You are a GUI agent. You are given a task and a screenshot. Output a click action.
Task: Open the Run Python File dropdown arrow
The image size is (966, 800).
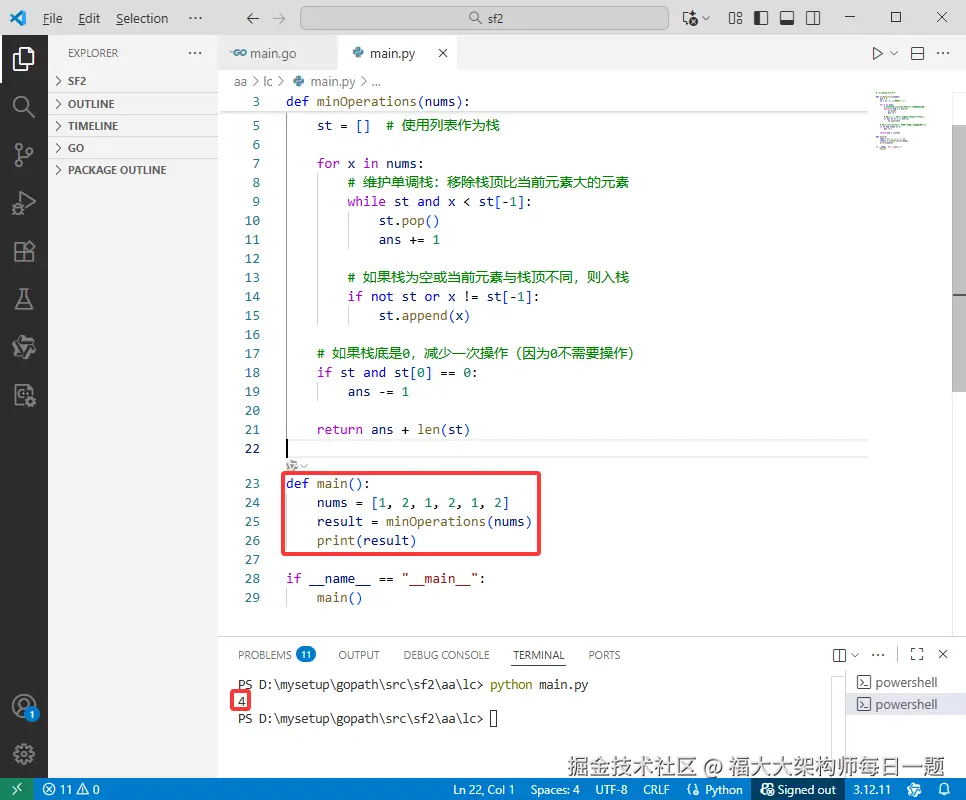pyautogui.click(x=894, y=54)
